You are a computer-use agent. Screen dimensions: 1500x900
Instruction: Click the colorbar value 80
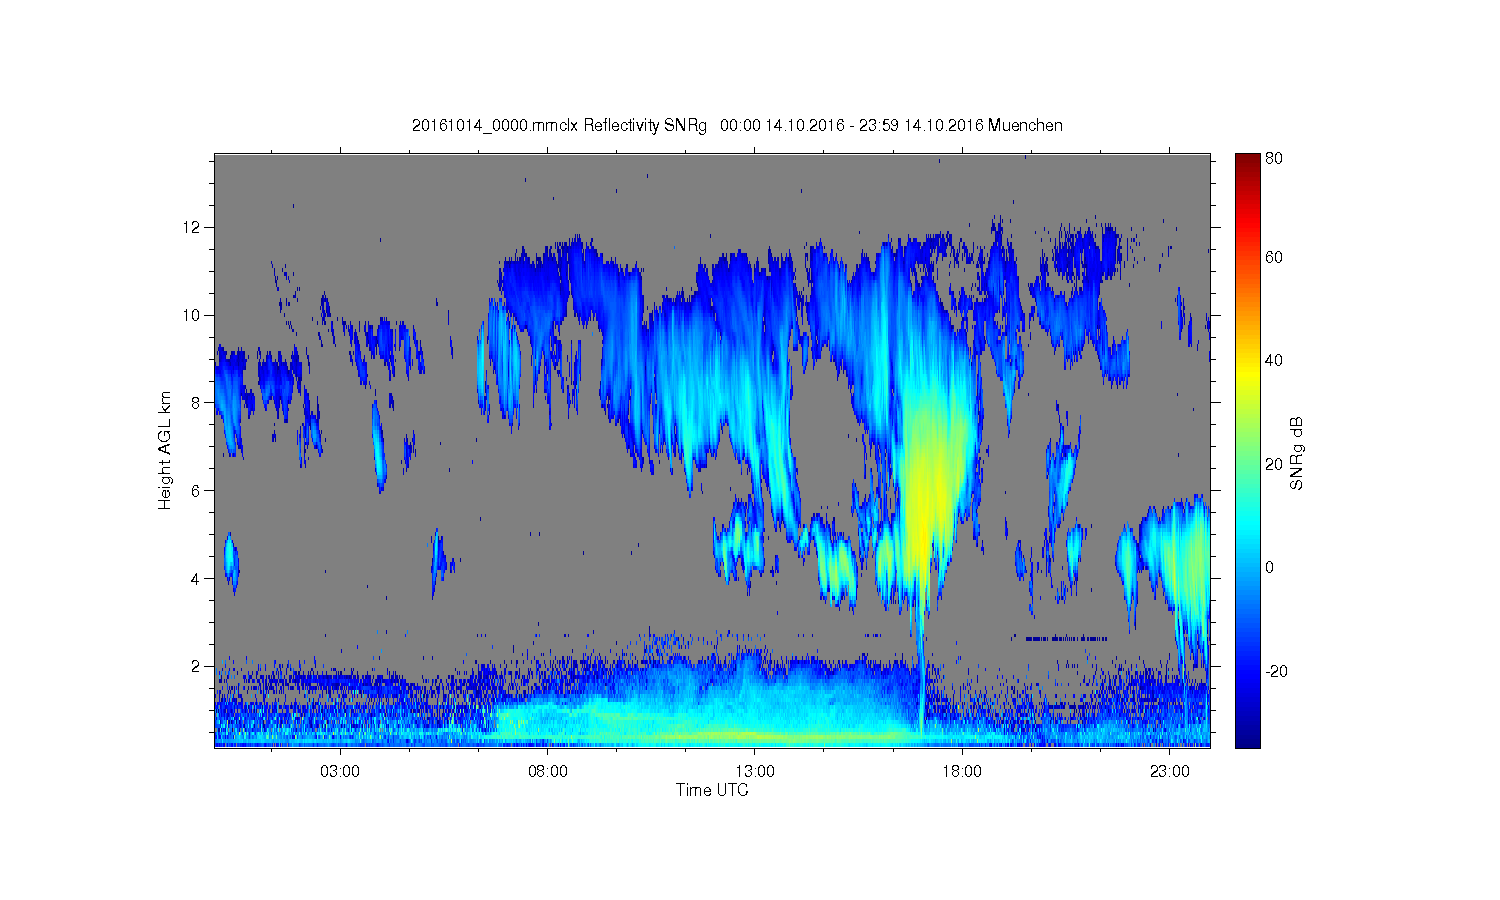1274,158
